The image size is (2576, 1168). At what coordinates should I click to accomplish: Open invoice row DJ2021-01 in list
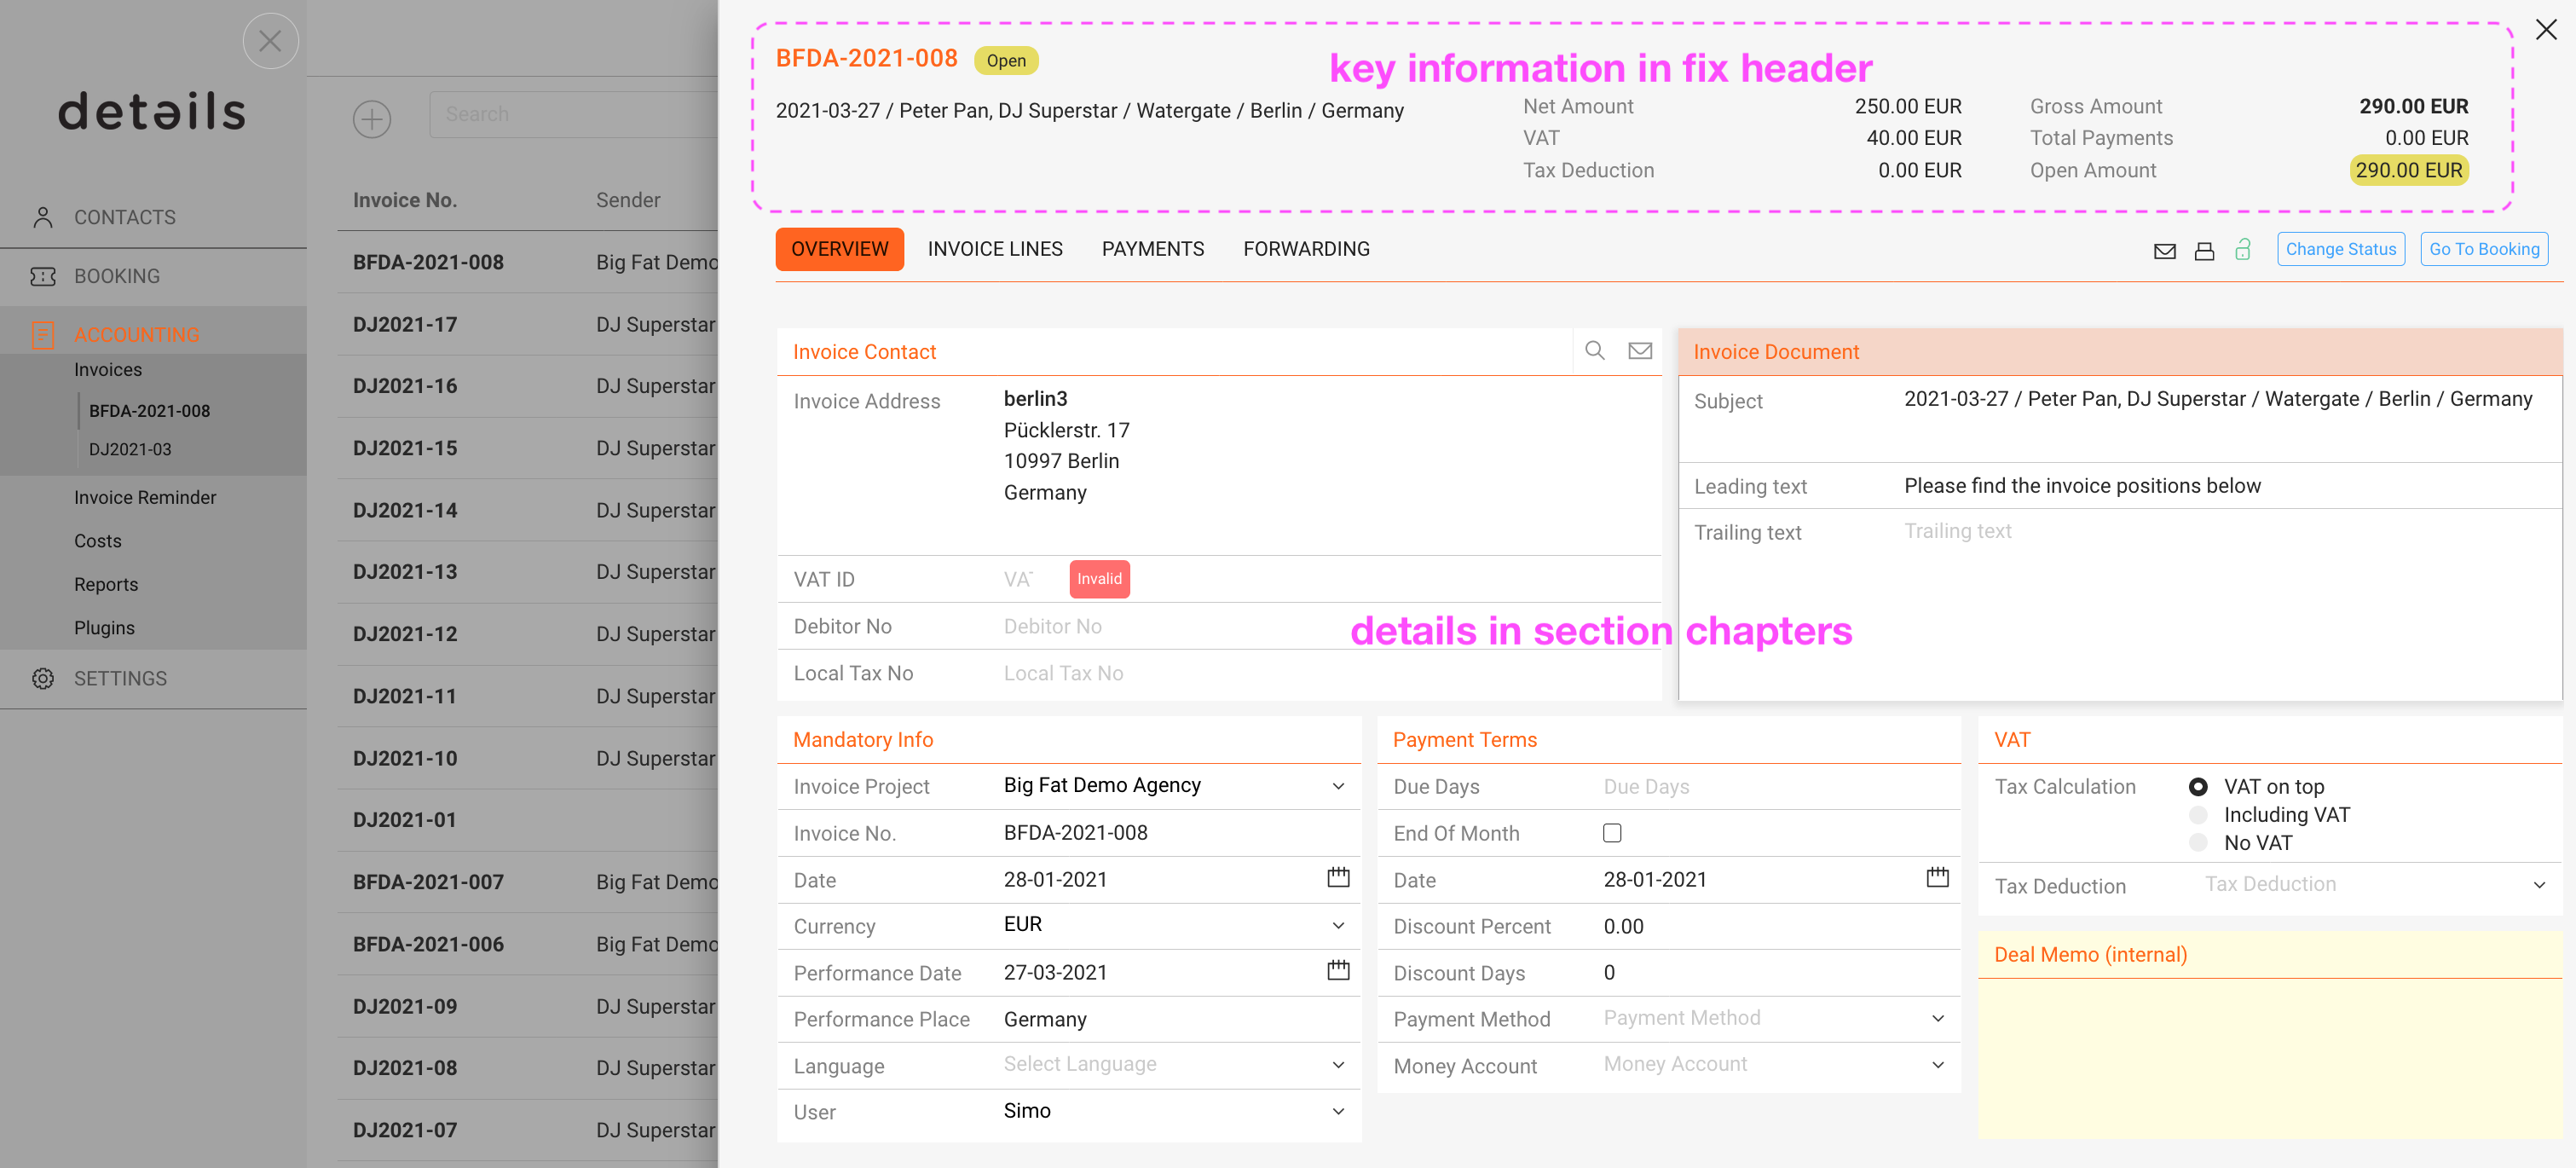coord(528,820)
